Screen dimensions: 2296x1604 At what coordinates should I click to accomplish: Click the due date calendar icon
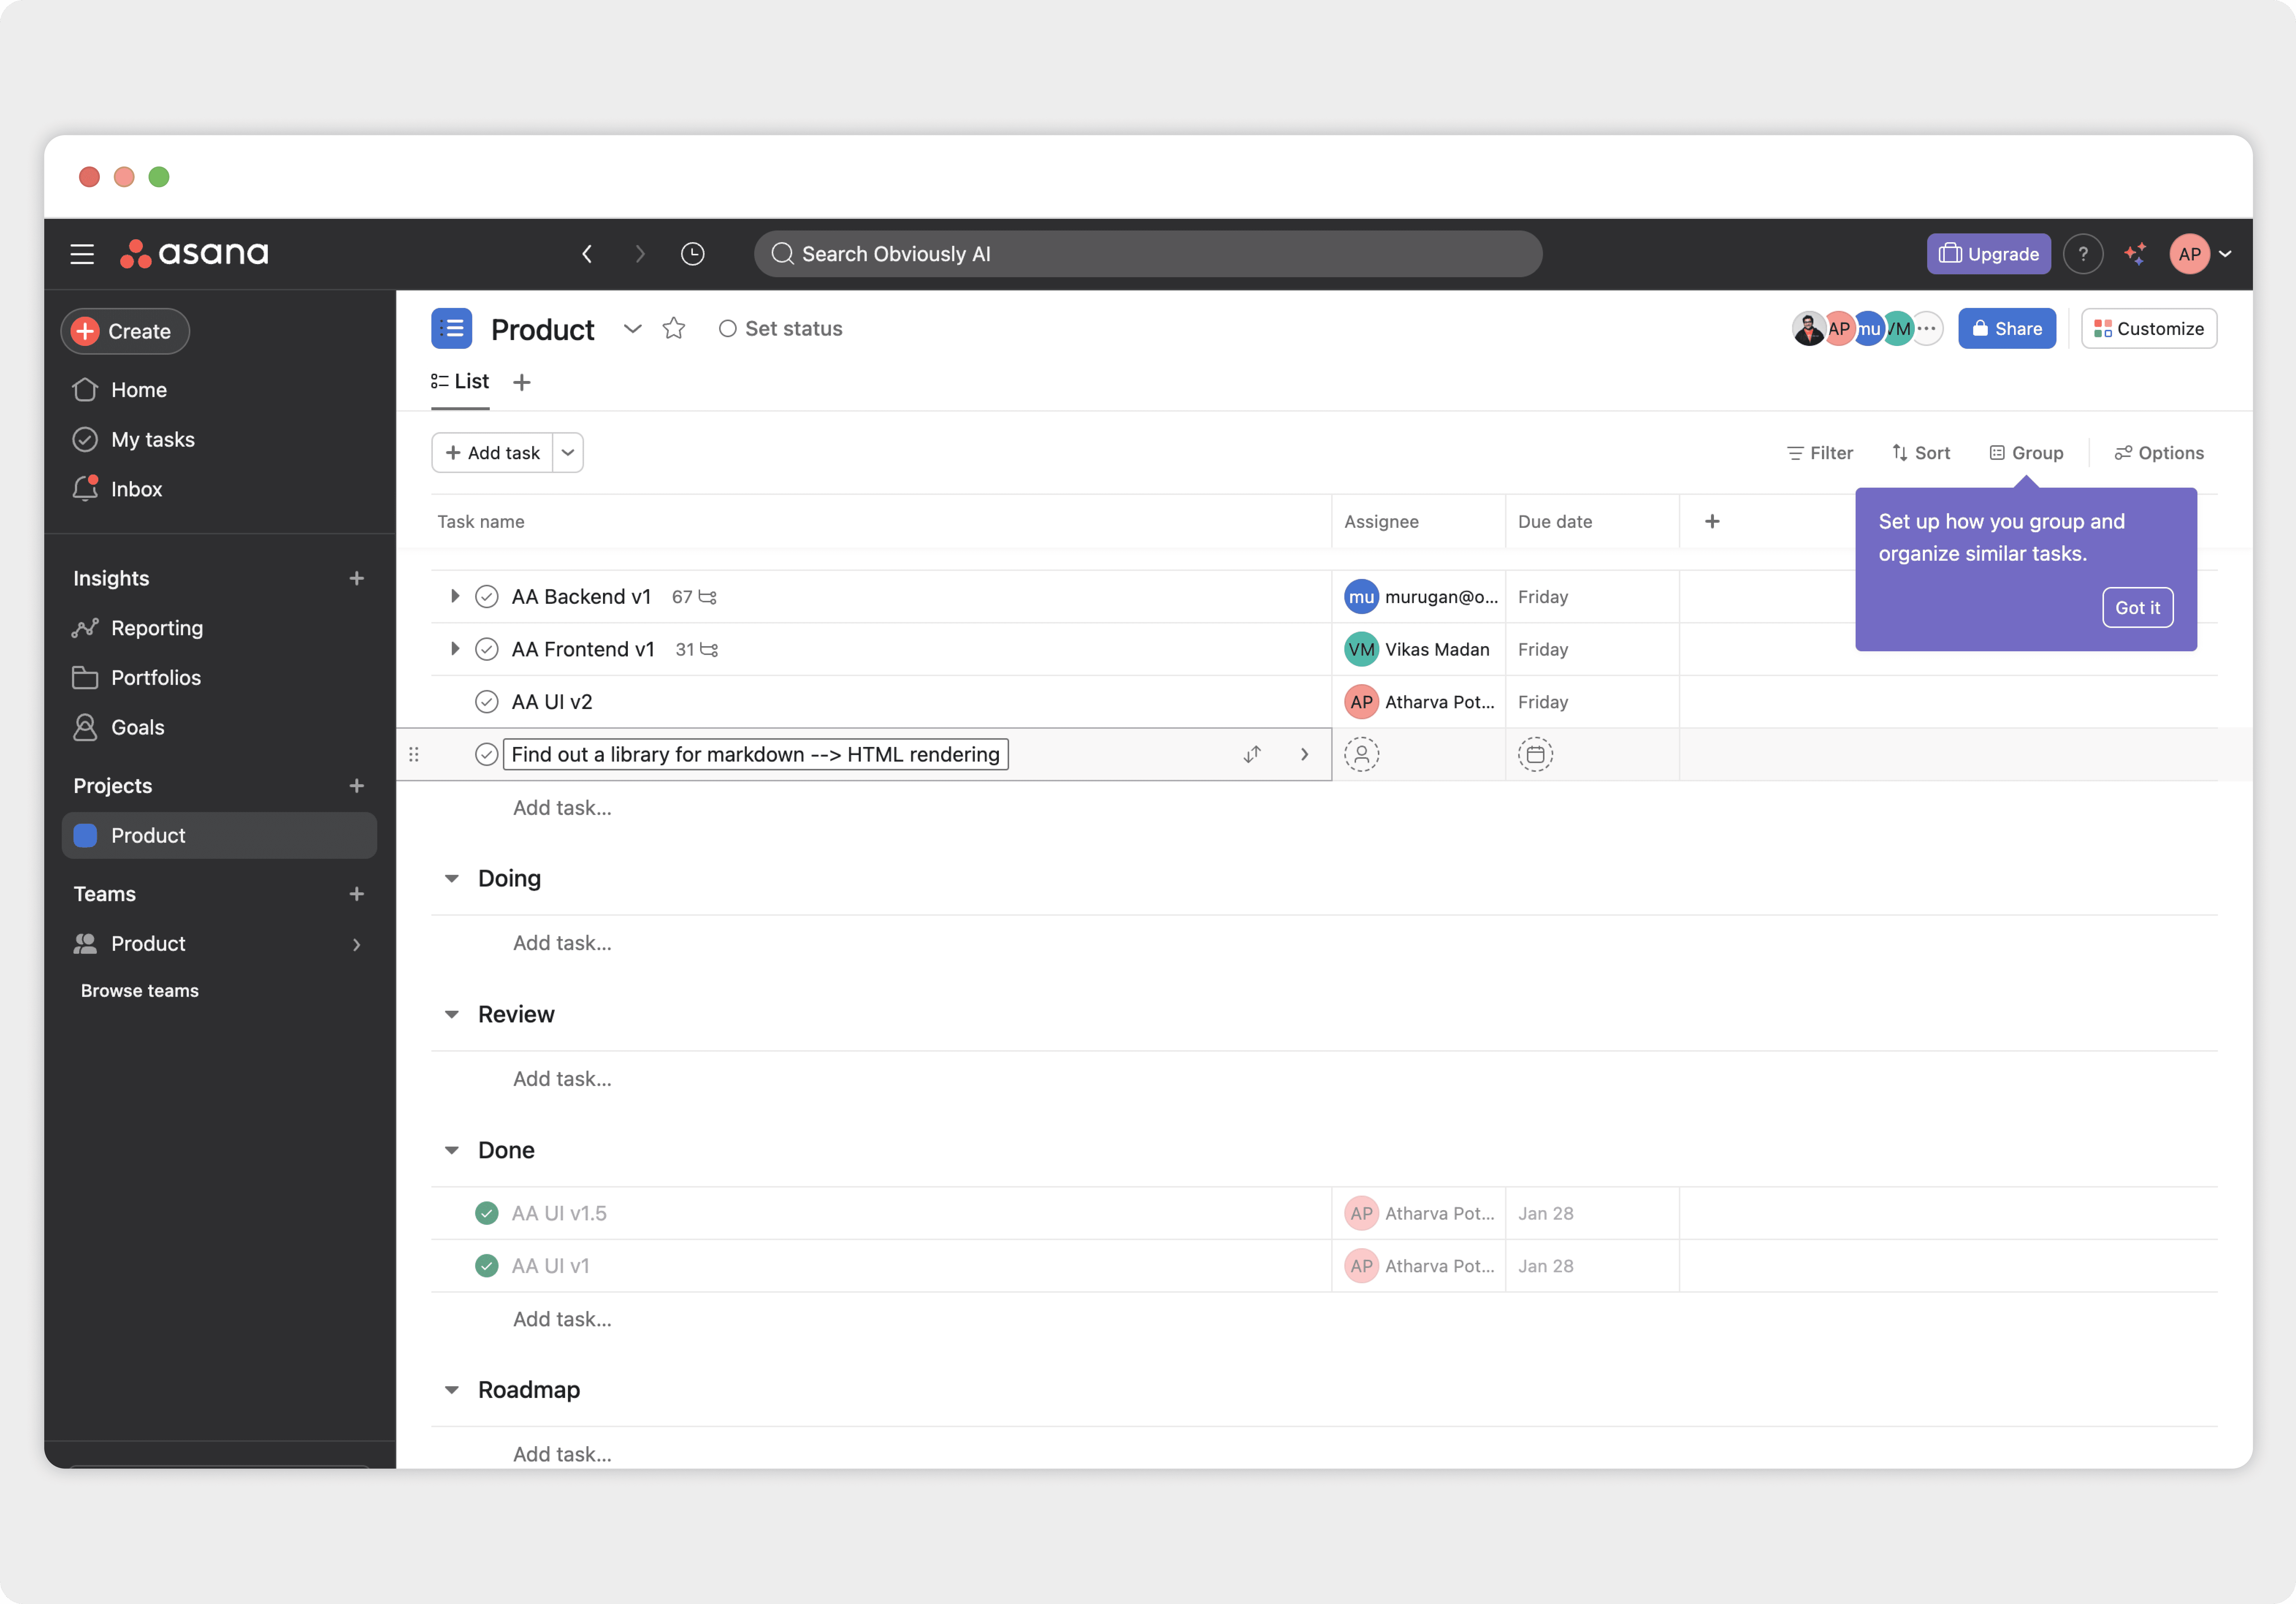[1535, 754]
